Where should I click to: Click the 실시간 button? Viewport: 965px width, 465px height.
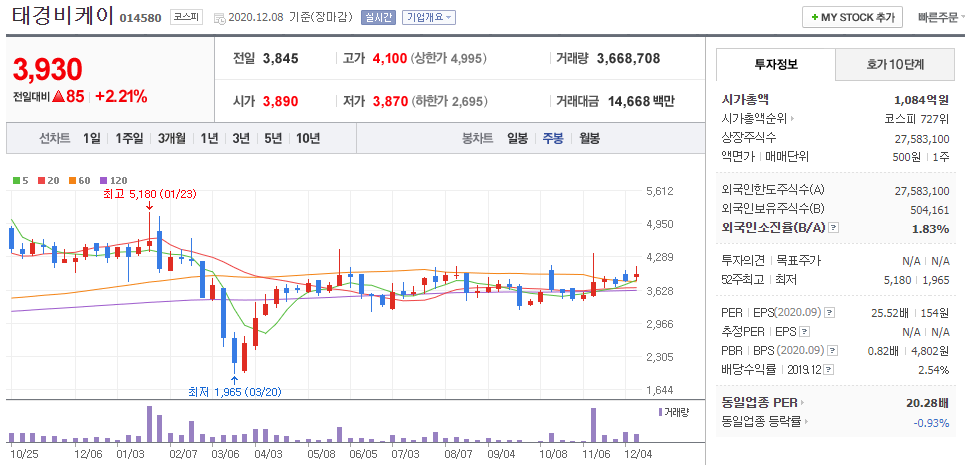pyautogui.click(x=378, y=17)
